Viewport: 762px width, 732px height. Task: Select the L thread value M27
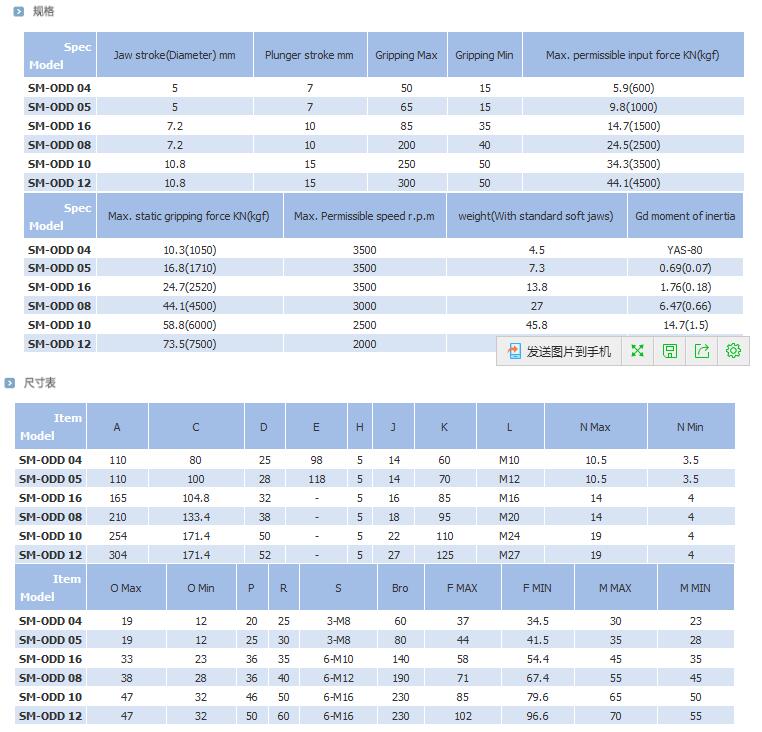pyautogui.click(x=509, y=555)
